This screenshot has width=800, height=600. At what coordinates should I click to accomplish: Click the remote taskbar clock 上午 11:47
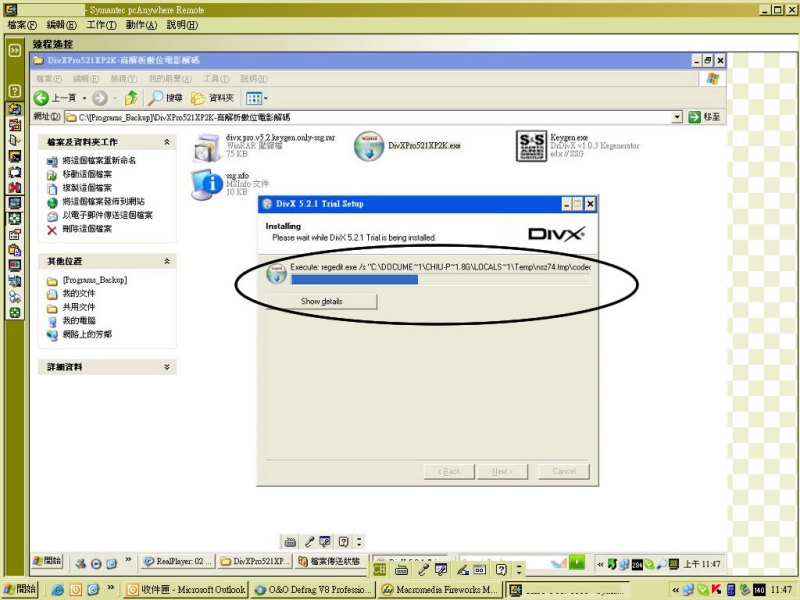pos(702,564)
